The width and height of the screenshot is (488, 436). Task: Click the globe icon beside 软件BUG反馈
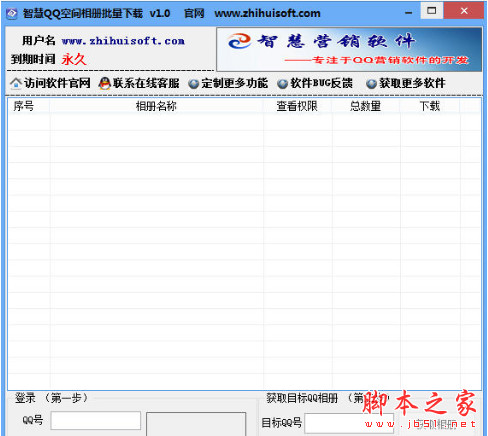[282, 83]
